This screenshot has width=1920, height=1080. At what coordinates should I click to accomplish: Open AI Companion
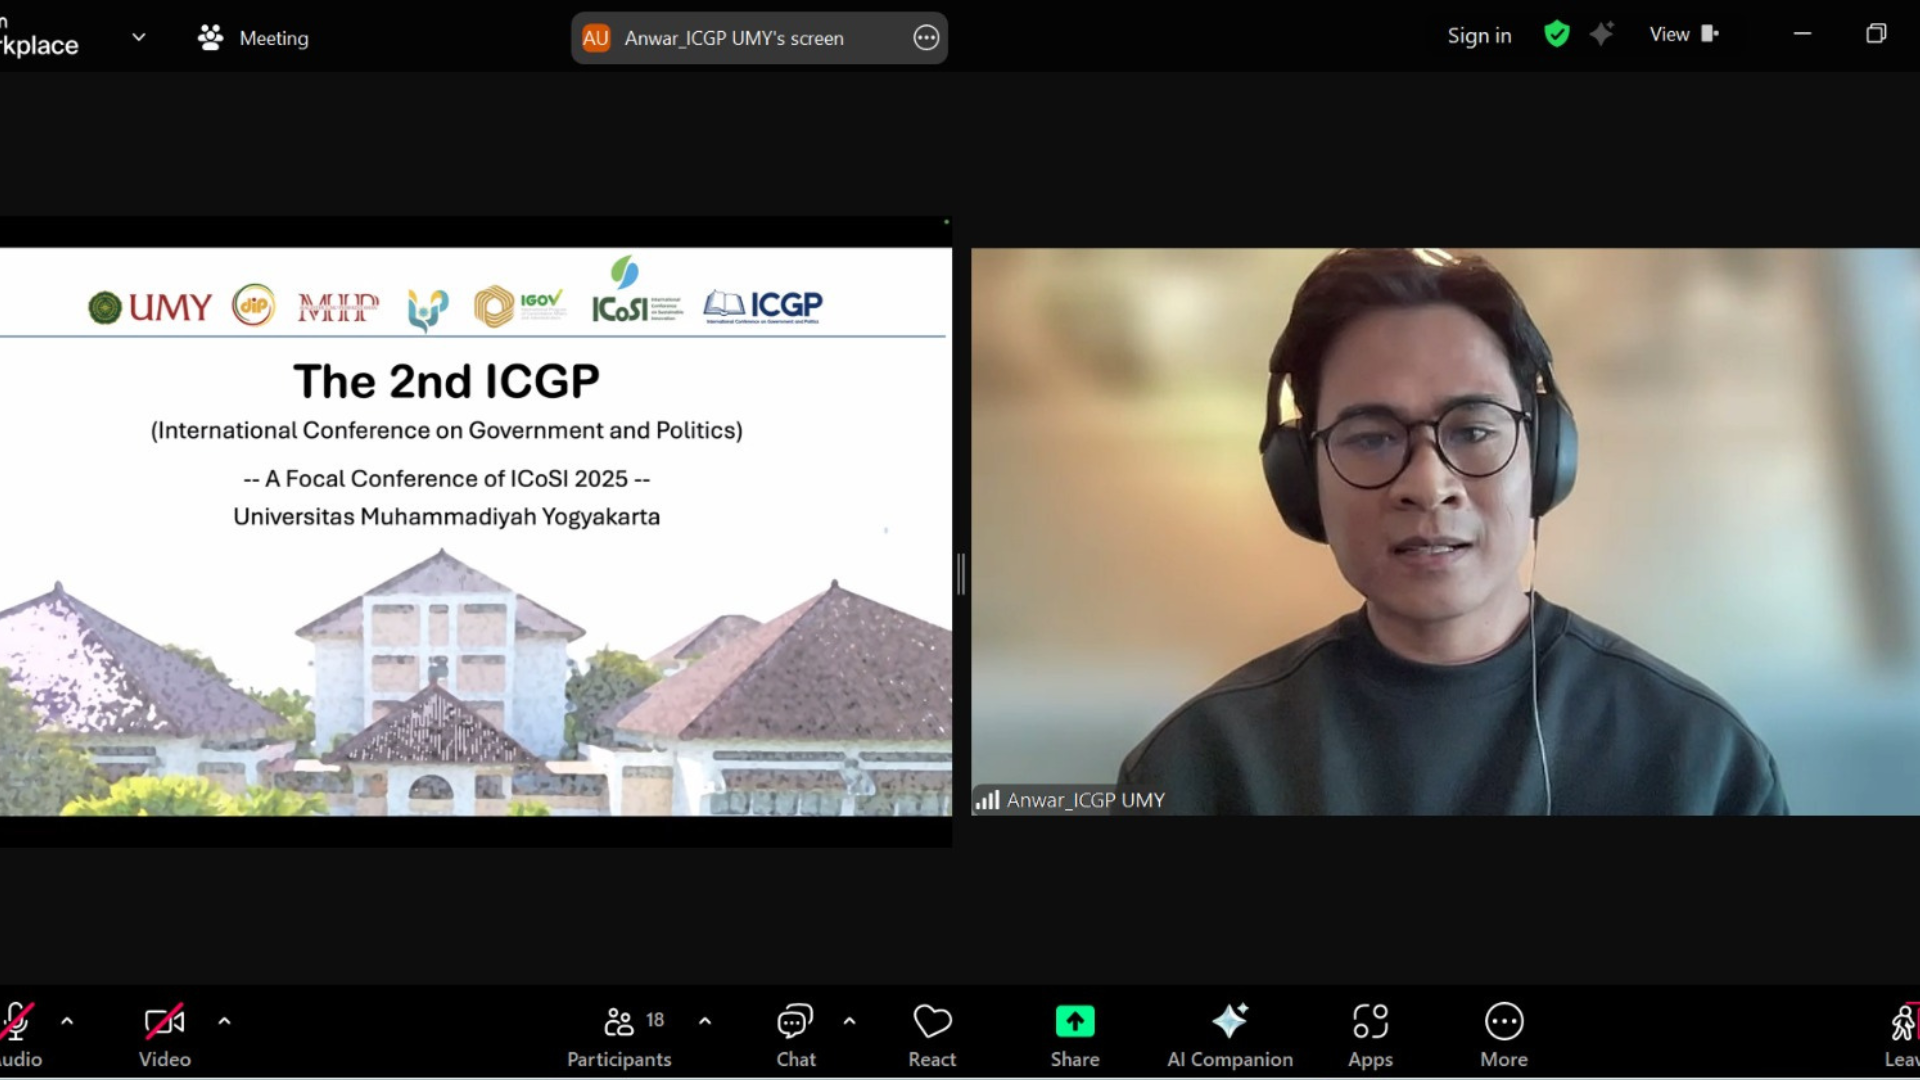[x=1230, y=1035]
